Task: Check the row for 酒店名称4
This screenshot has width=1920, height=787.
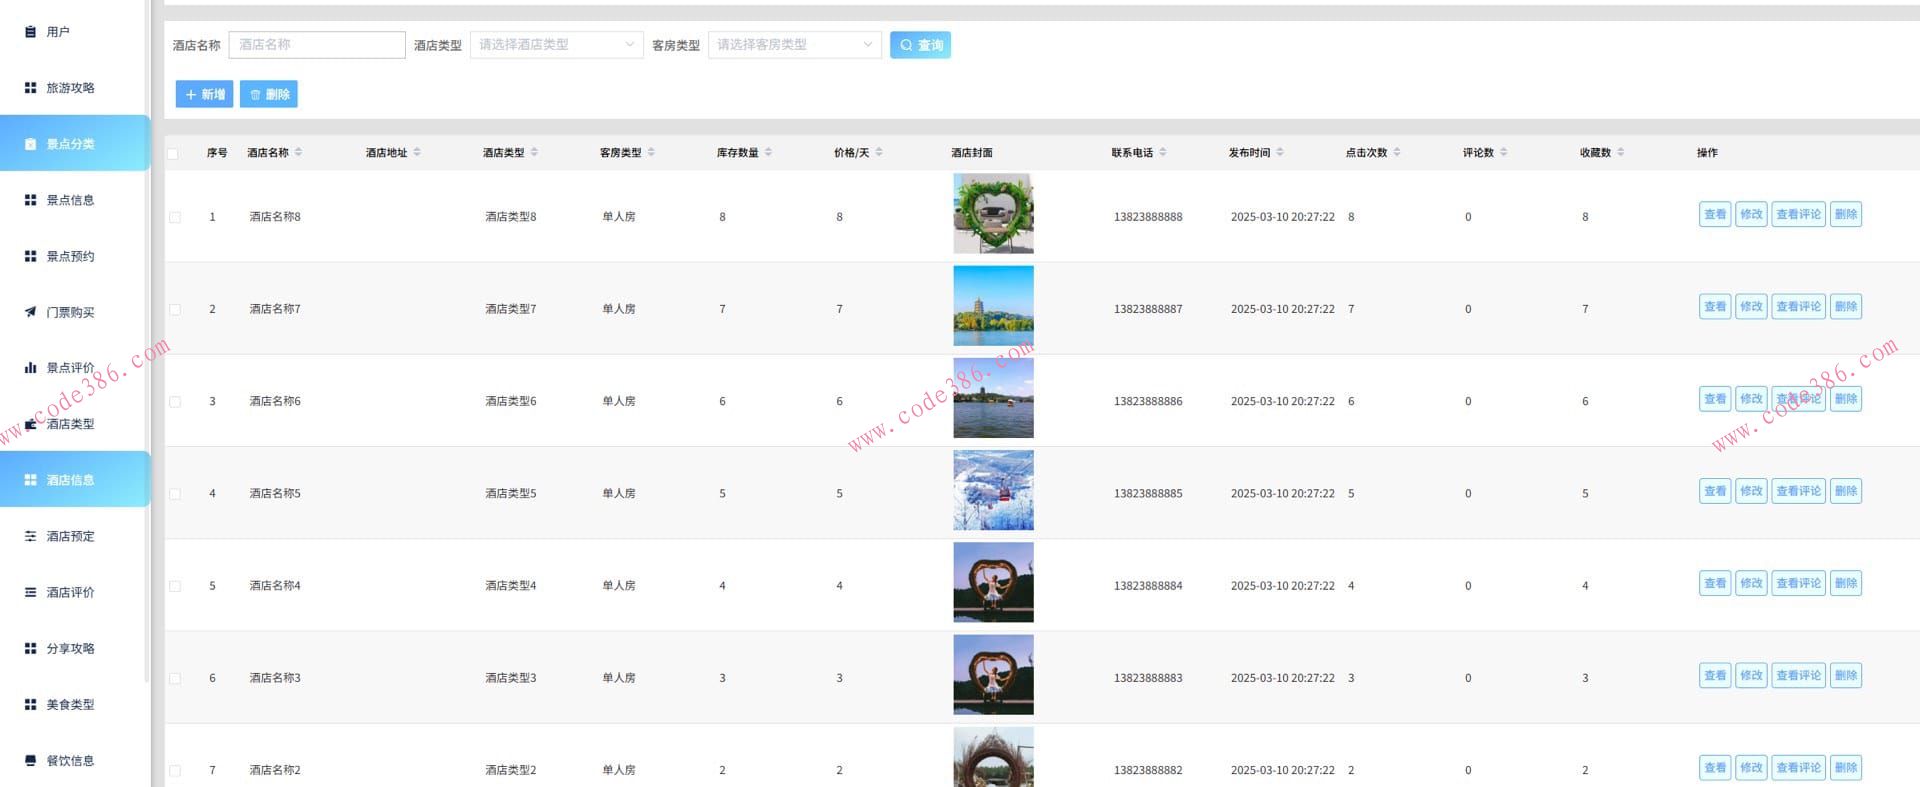Action: pos(175,586)
